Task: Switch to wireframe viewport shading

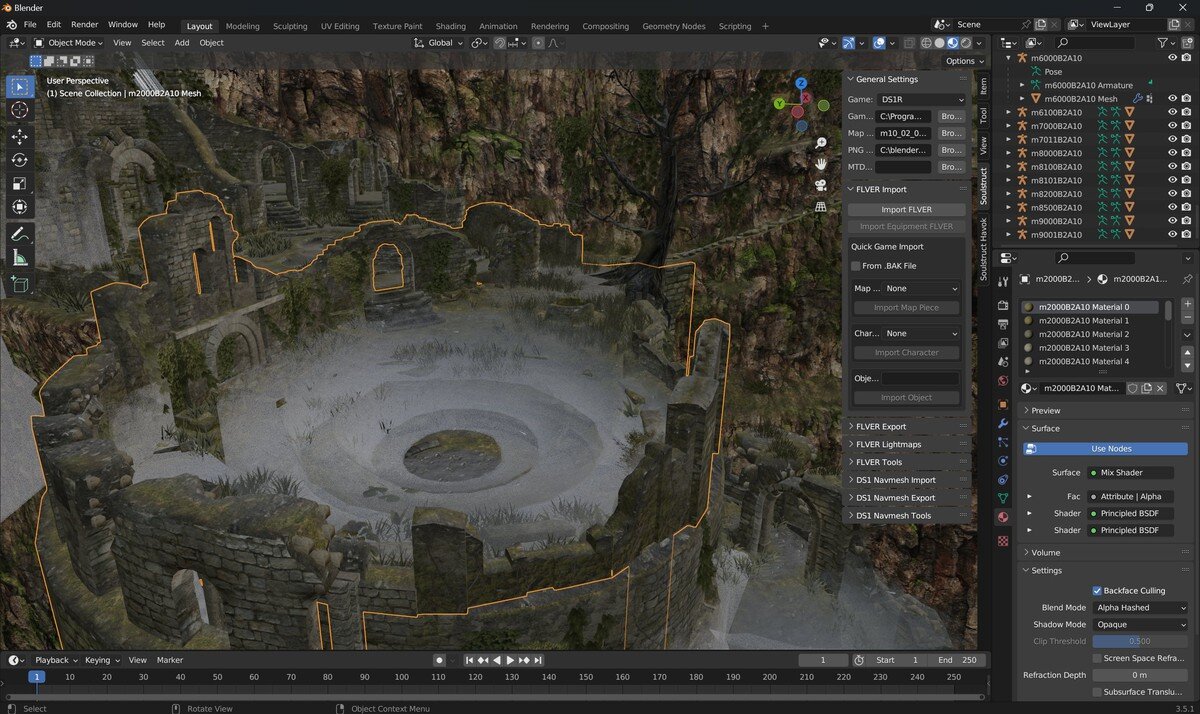Action: coord(926,43)
